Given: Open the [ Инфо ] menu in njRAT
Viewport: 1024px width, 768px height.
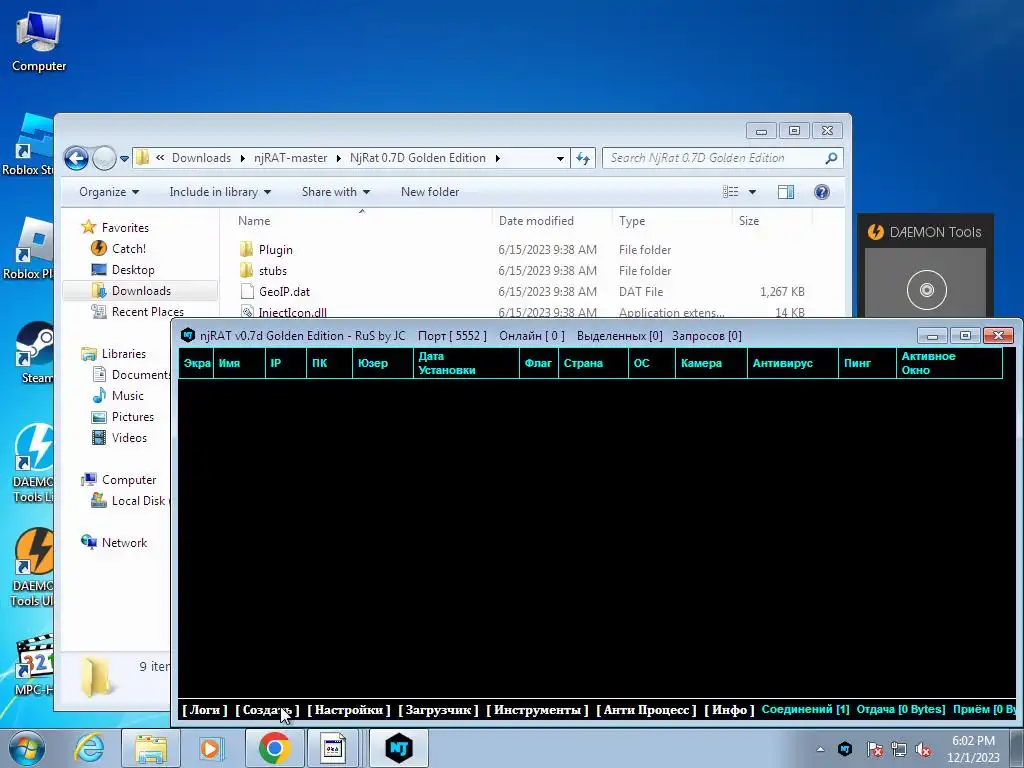Looking at the screenshot, I should click(729, 710).
